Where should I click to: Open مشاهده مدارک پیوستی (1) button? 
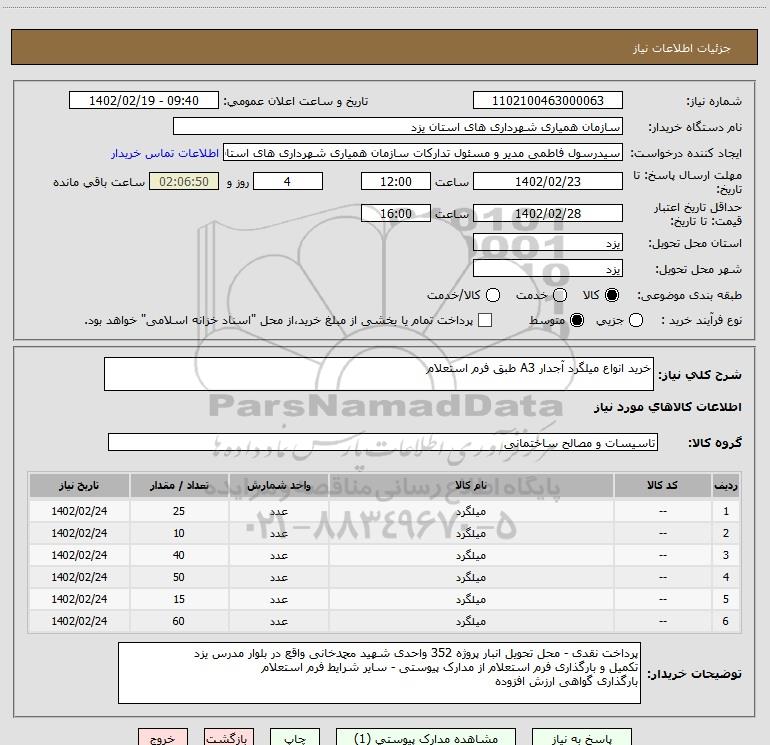coord(426,738)
